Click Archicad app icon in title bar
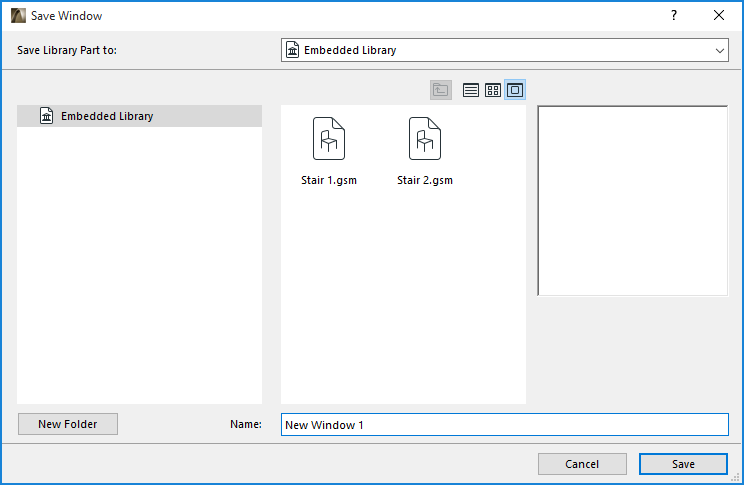The height and width of the screenshot is (485, 744). point(18,16)
